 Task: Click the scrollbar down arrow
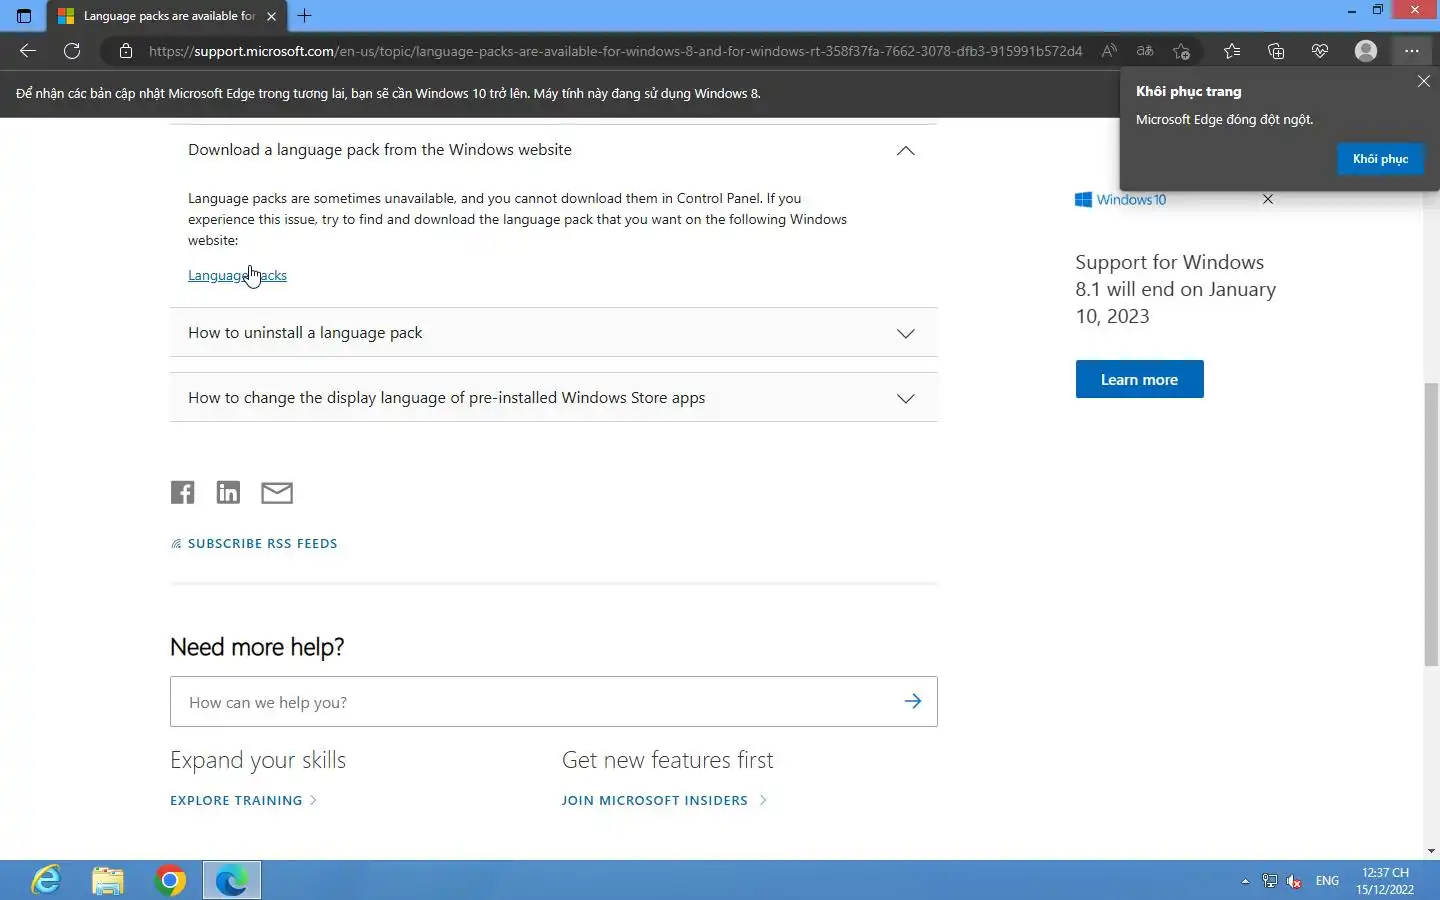(x=1431, y=851)
